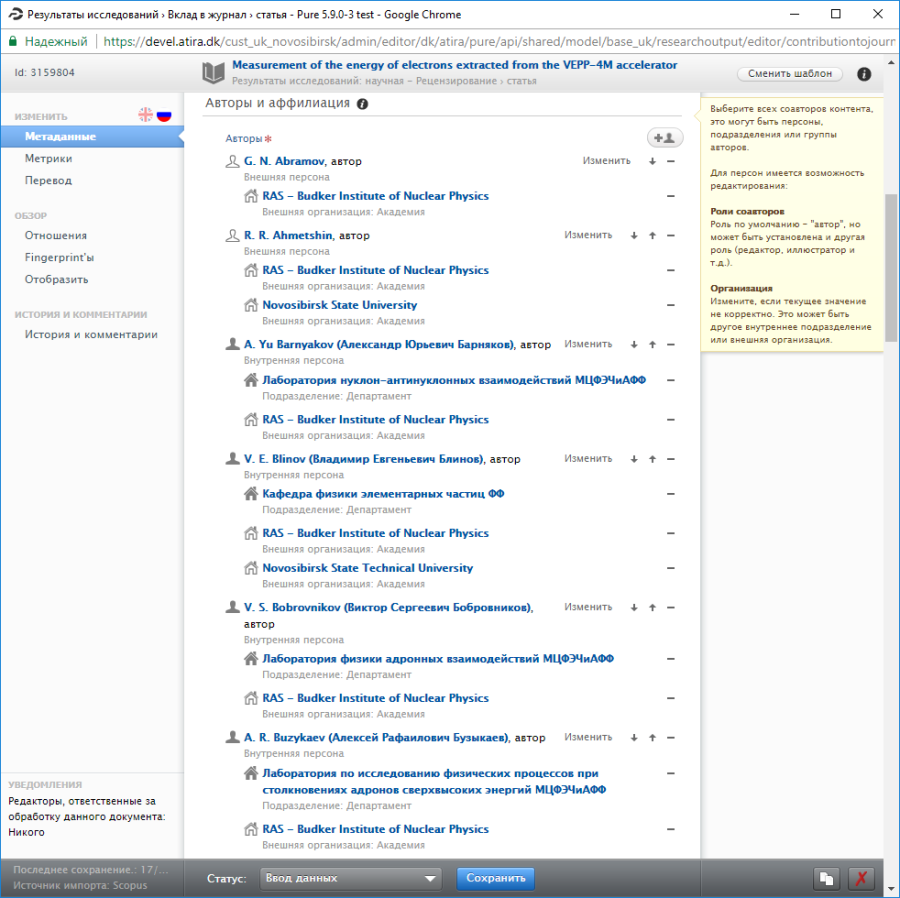Move V. E. Blinov down one position
The height and width of the screenshot is (898, 900).
[x=634, y=459]
